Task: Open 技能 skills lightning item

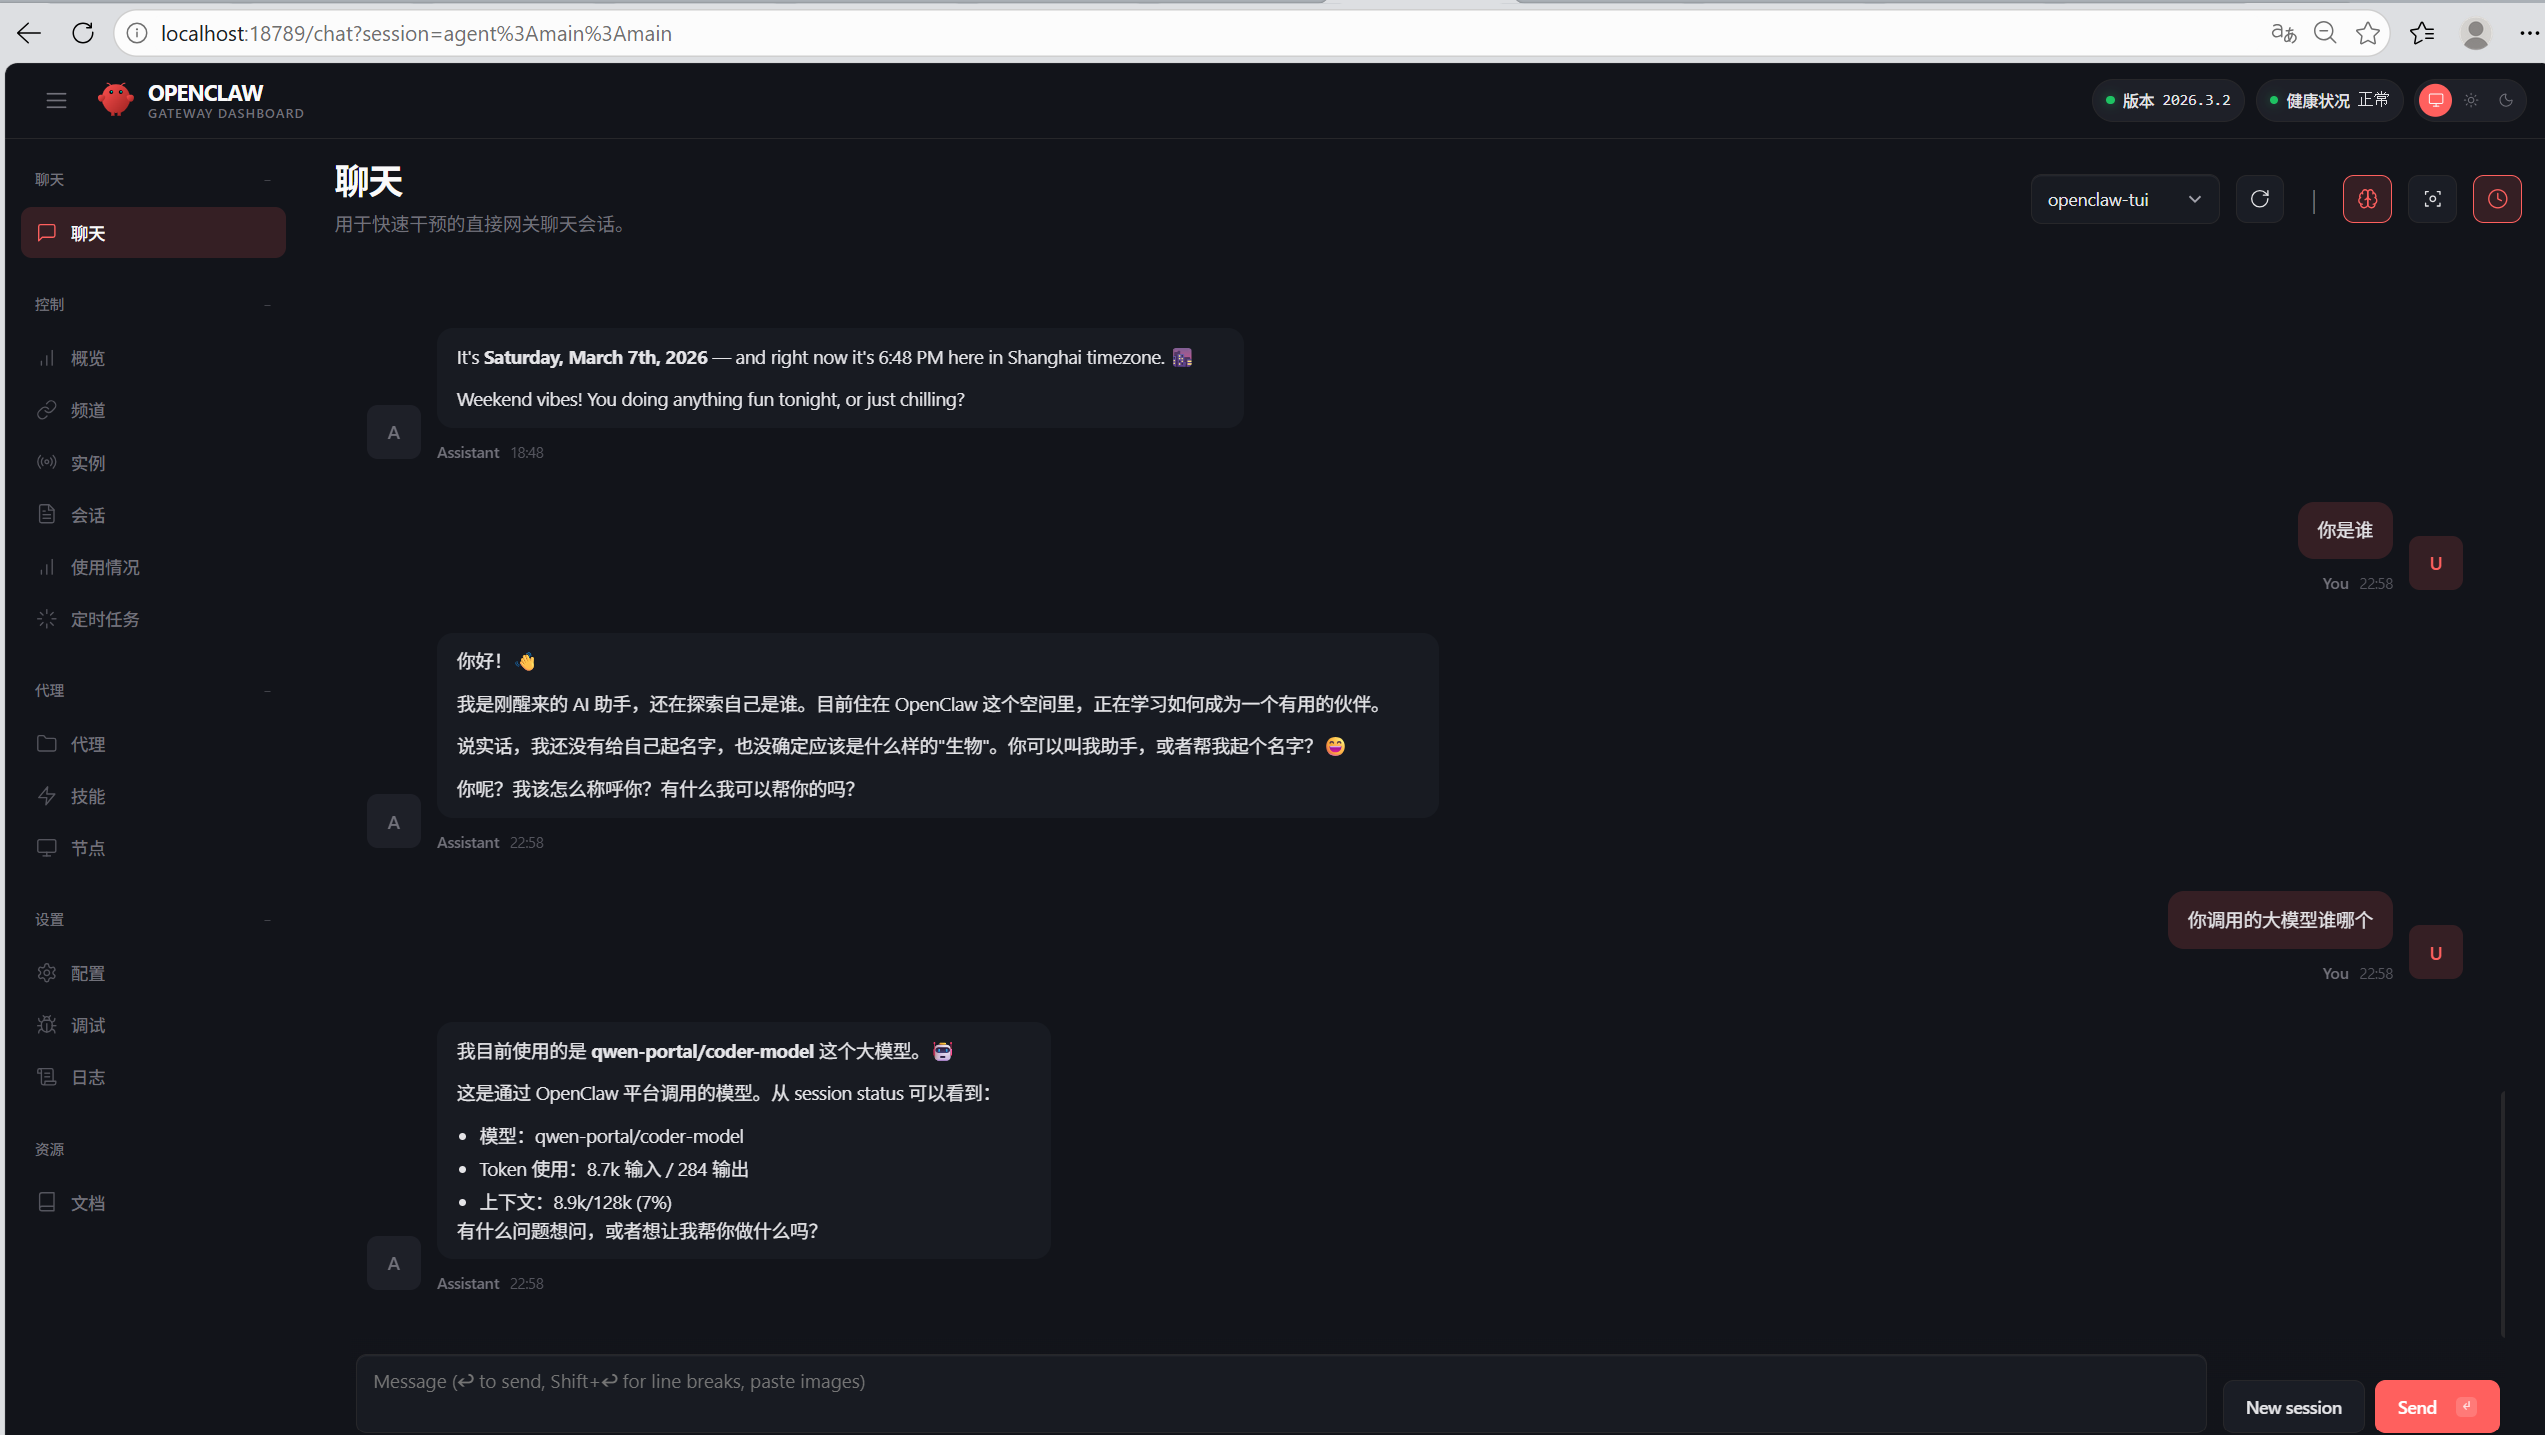Action: pos(88,796)
